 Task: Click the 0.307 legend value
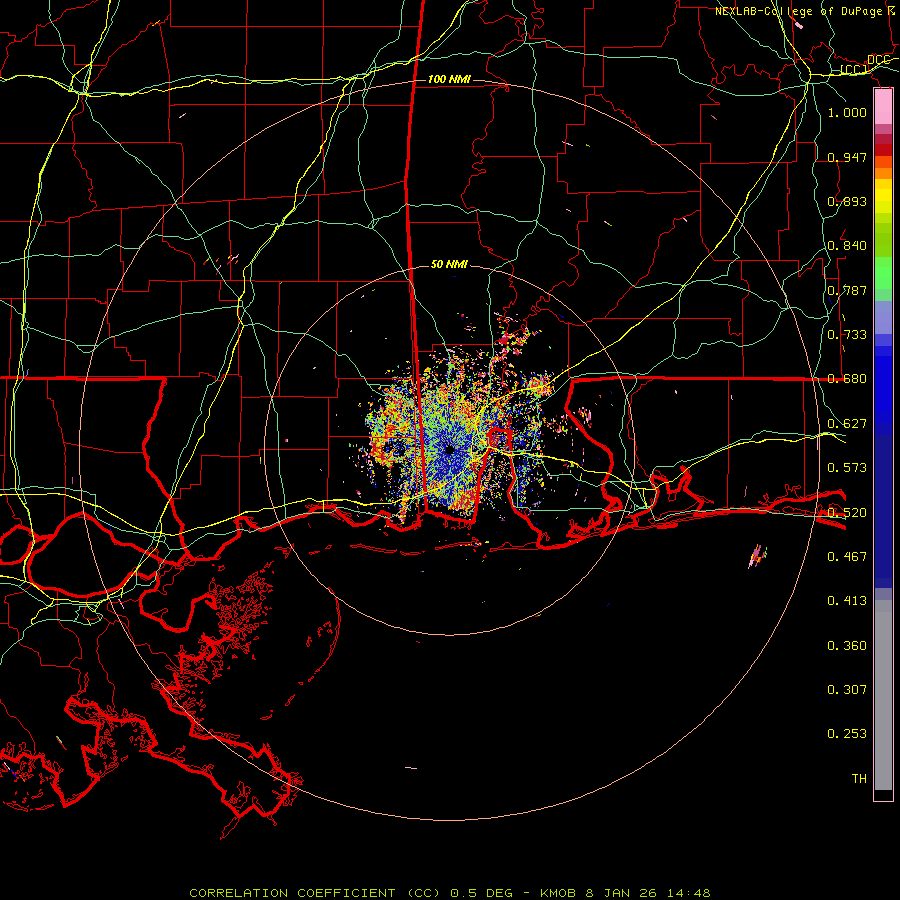pos(847,689)
